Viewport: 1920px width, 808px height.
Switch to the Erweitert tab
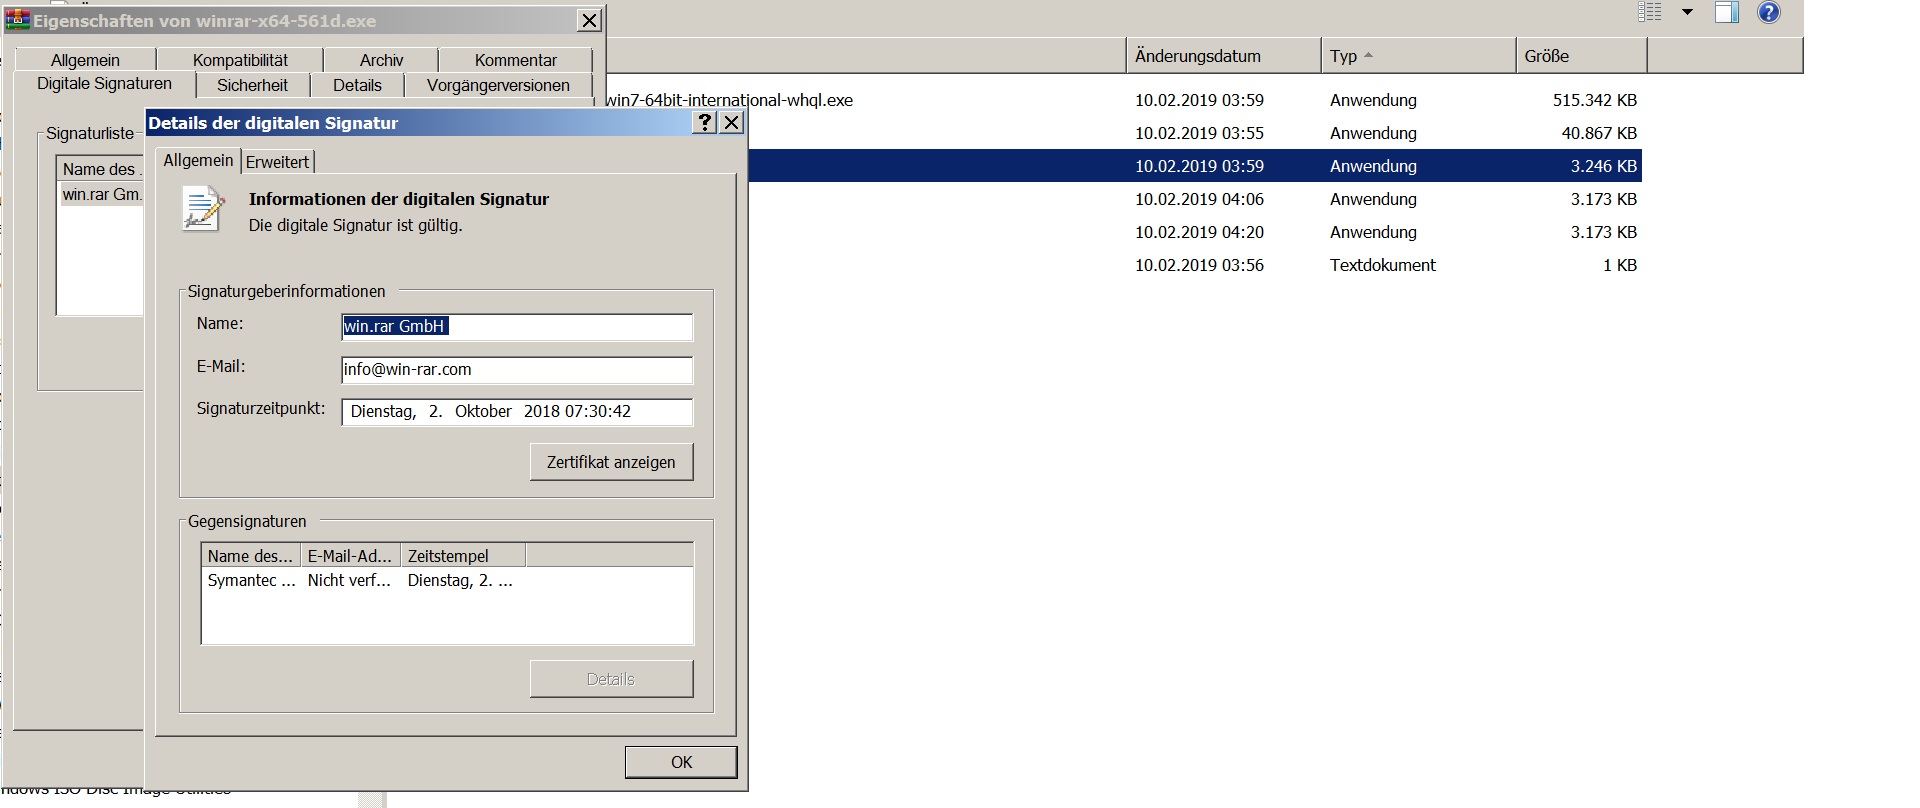[x=277, y=162]
